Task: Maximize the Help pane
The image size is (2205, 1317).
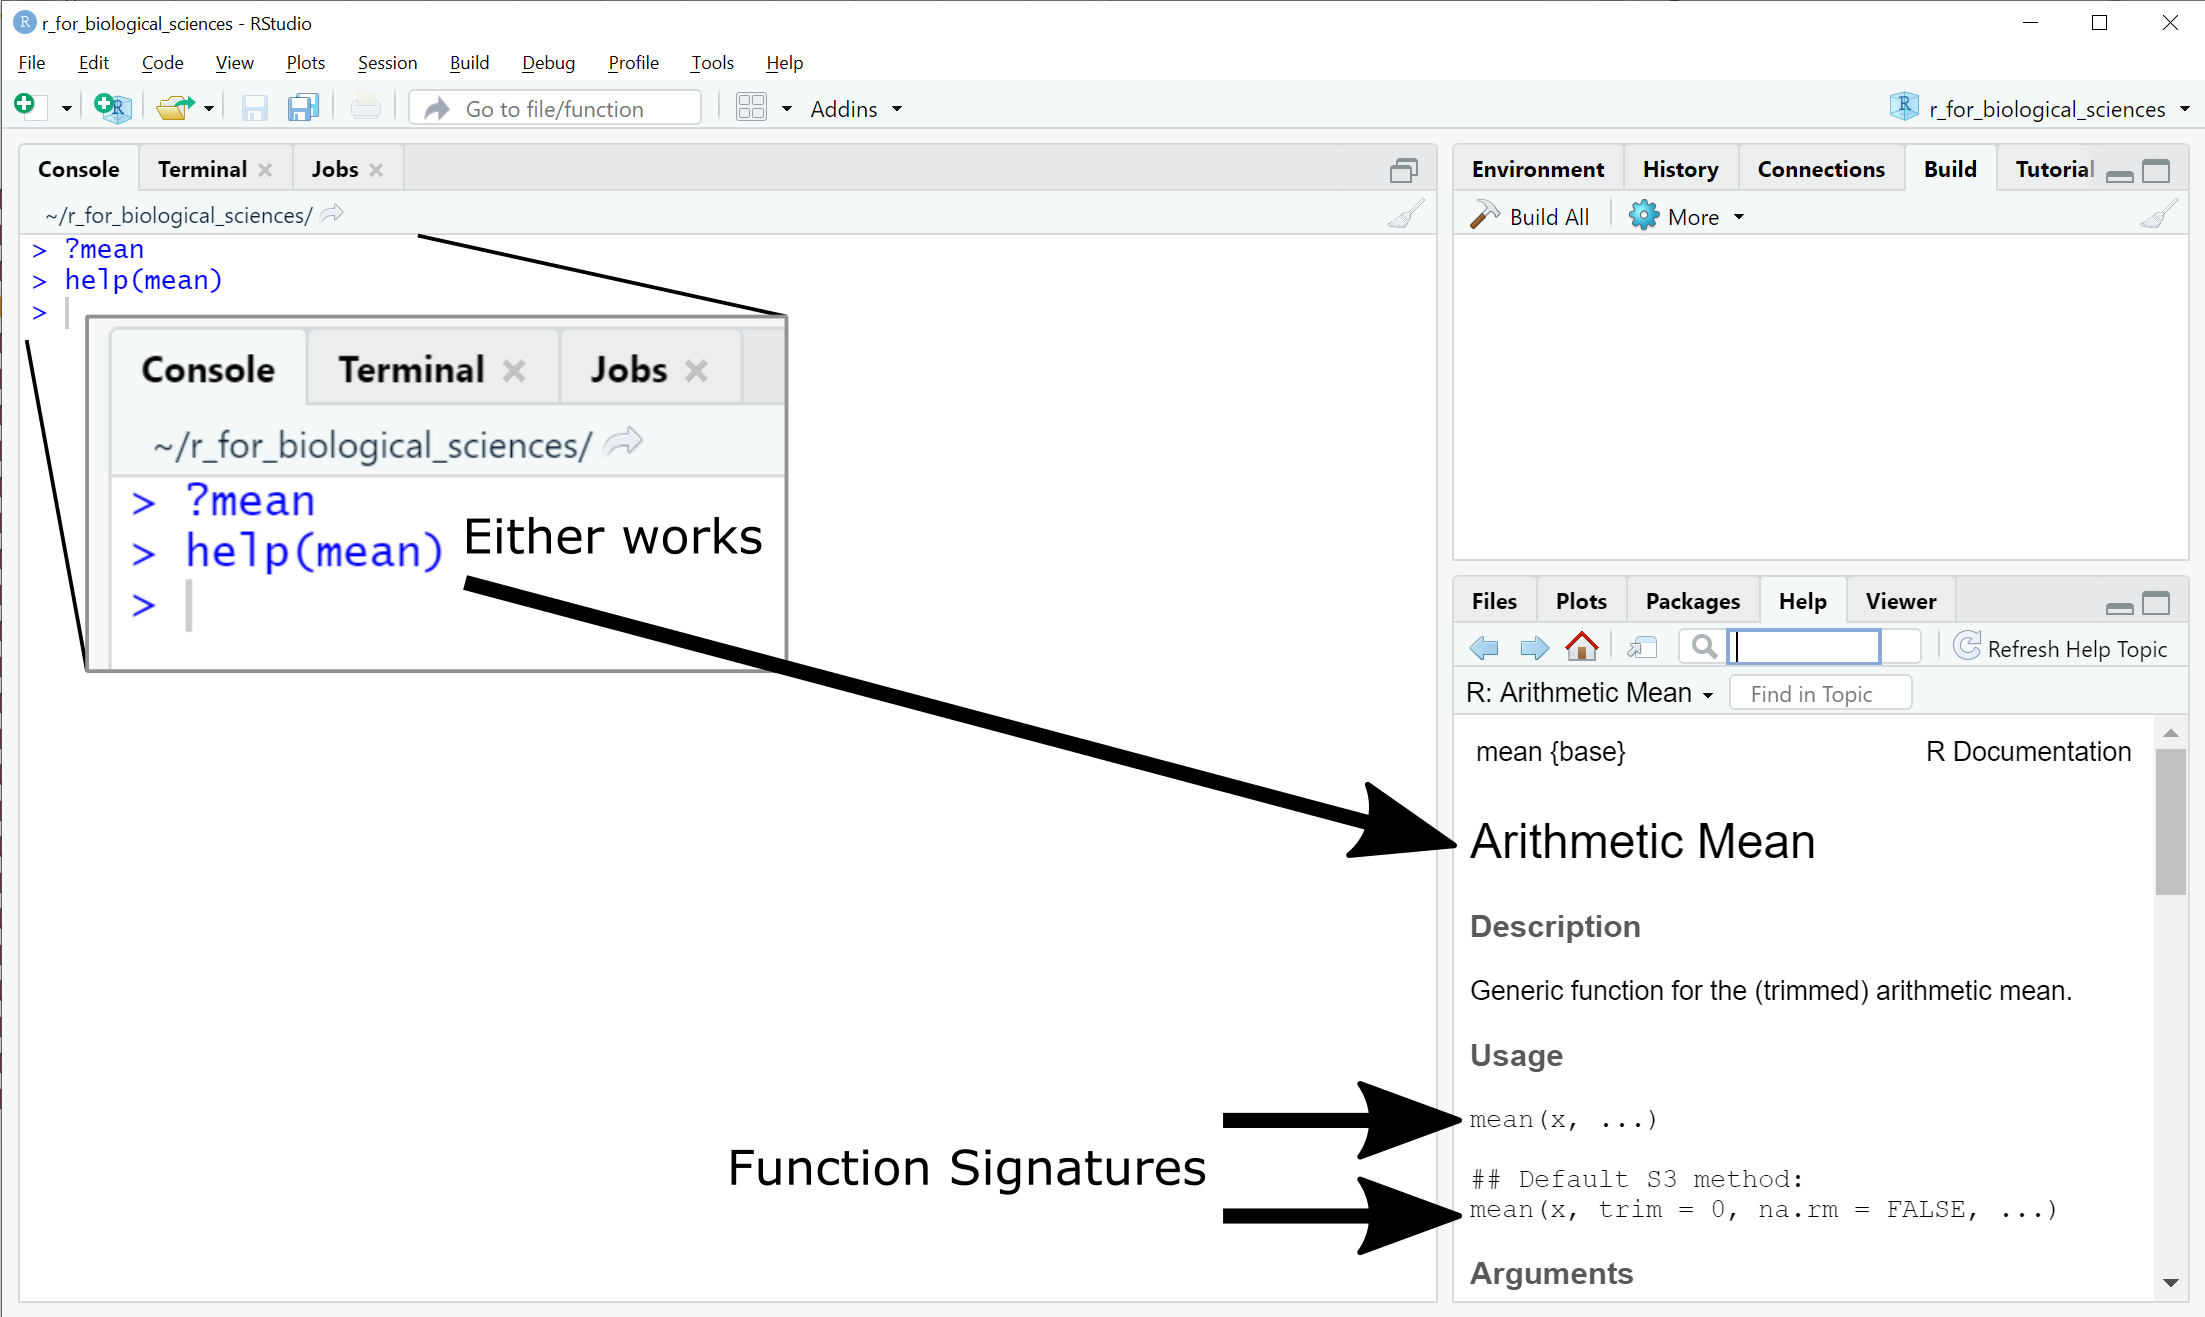Action: pos(2156,603)
